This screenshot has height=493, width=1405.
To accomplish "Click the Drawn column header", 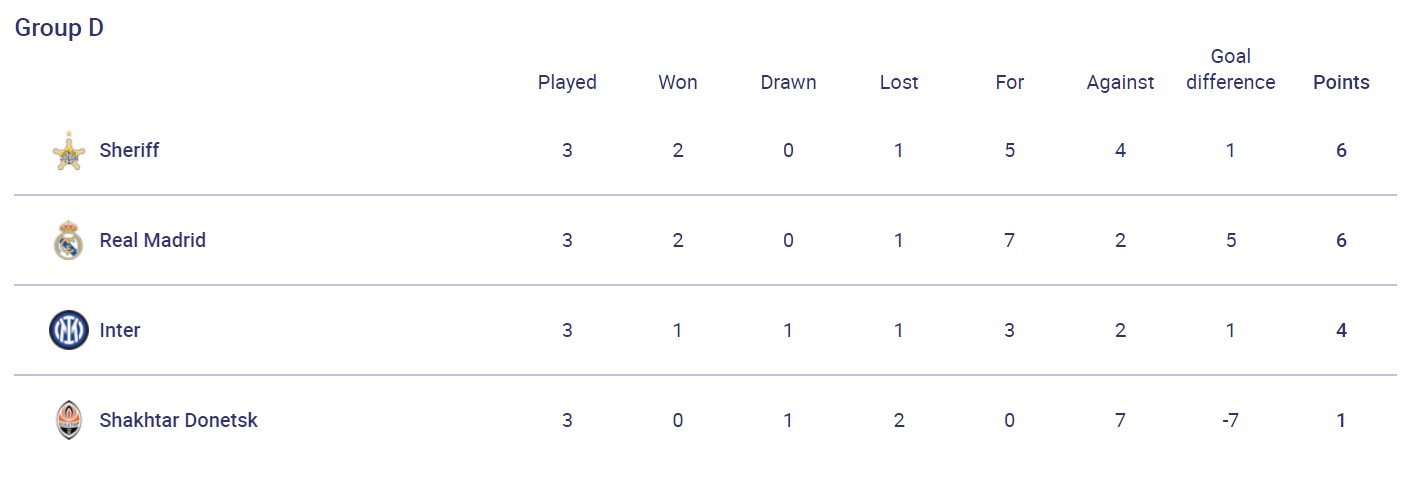I will 788,83.
